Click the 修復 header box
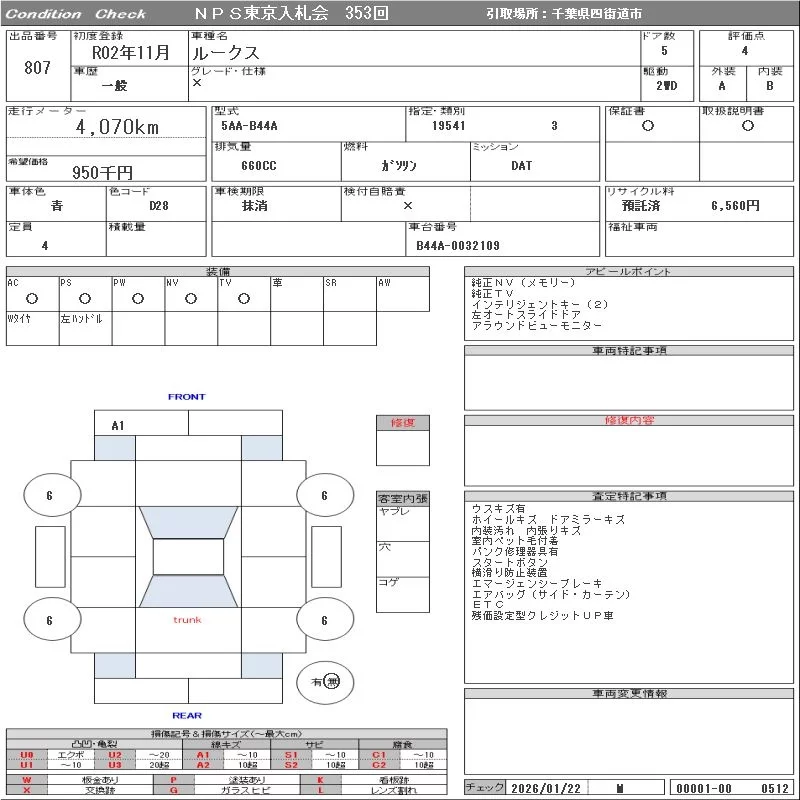 click(402, 423)
